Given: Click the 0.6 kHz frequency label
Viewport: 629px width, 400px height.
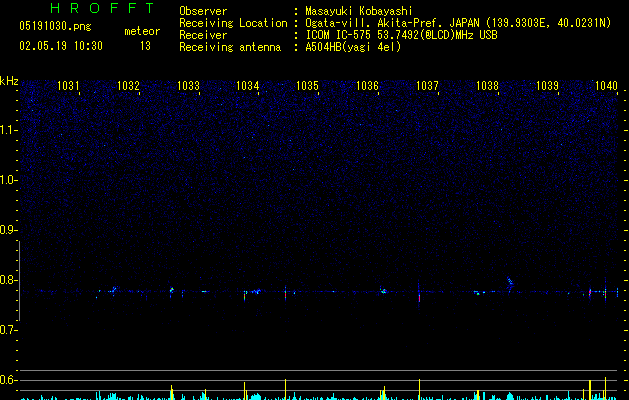Looking at the screenshot, I should tap(9, 380).
